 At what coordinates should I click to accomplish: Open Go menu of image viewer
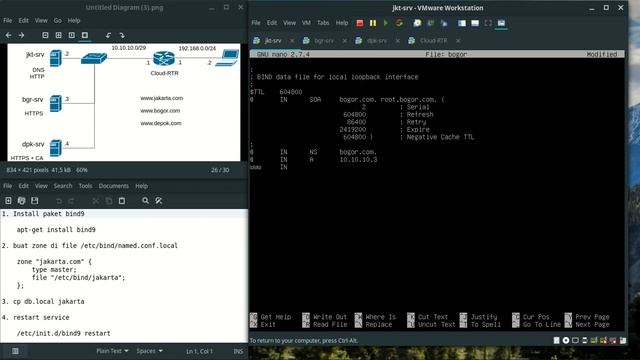pos(58,20)
